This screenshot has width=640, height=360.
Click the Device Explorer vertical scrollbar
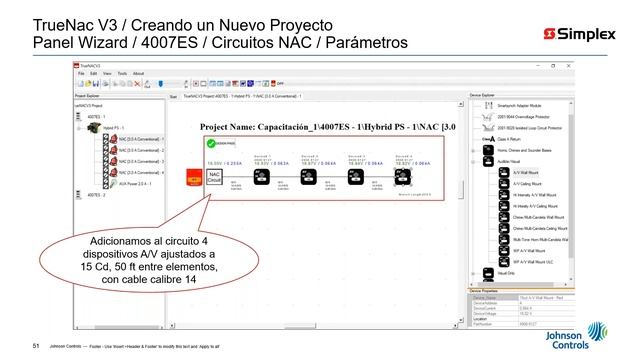coord(571,186)
